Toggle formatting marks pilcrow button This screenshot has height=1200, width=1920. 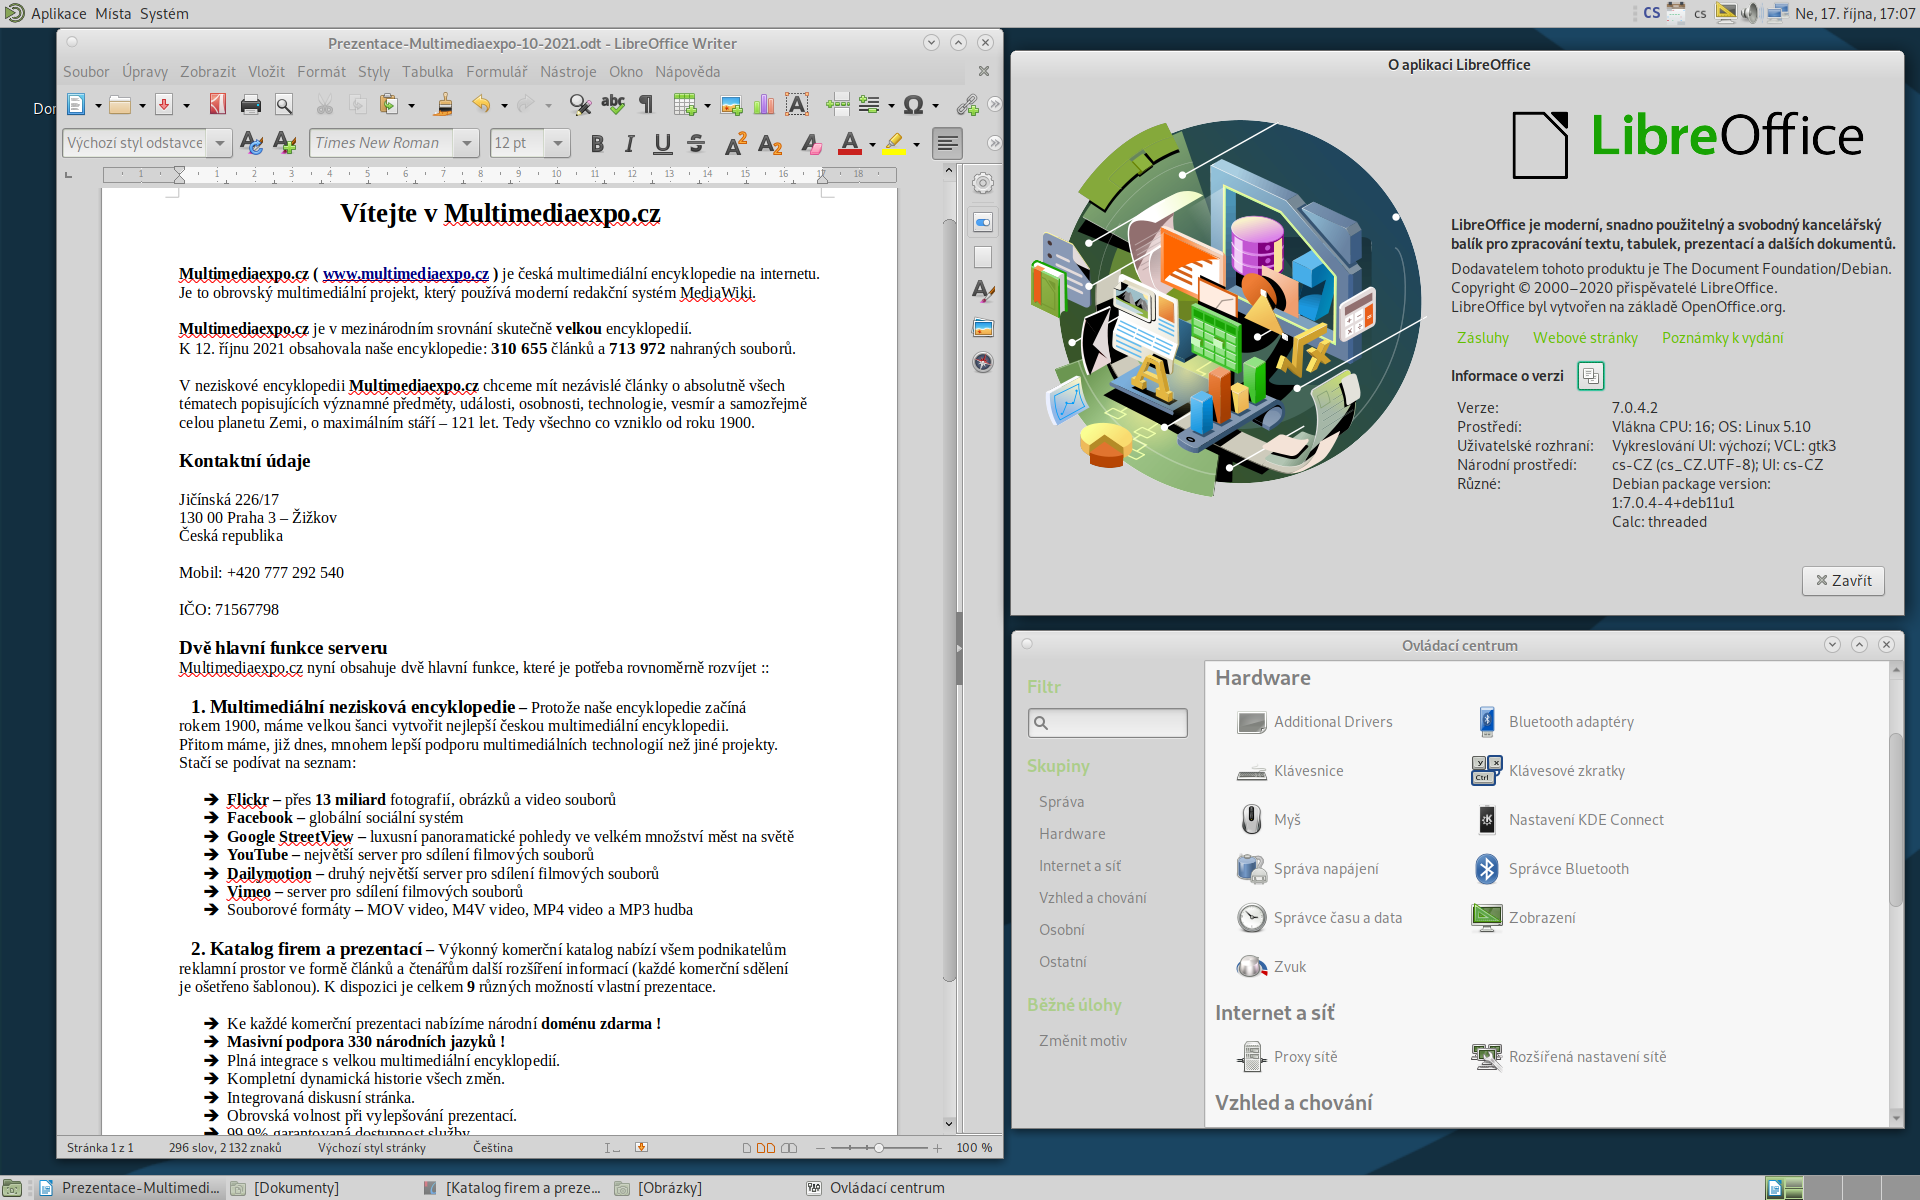pyautogui.click(x=646, y=104)
